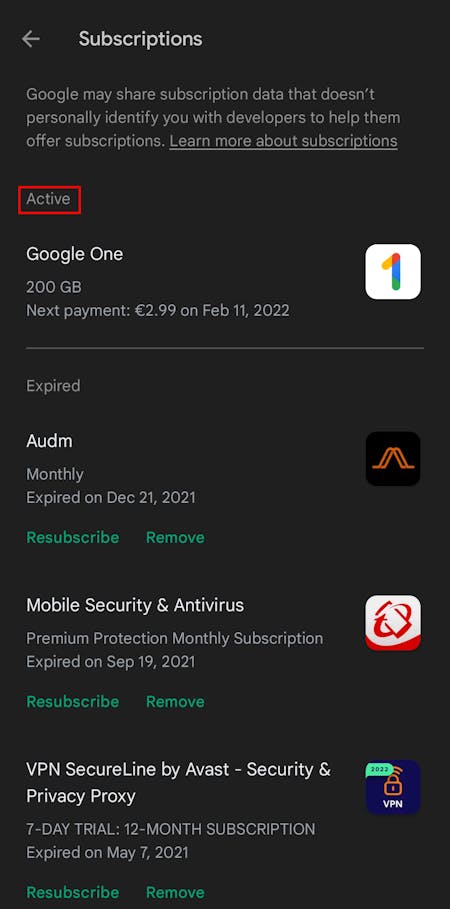Select the Audm subscription title

pos(49,441)
